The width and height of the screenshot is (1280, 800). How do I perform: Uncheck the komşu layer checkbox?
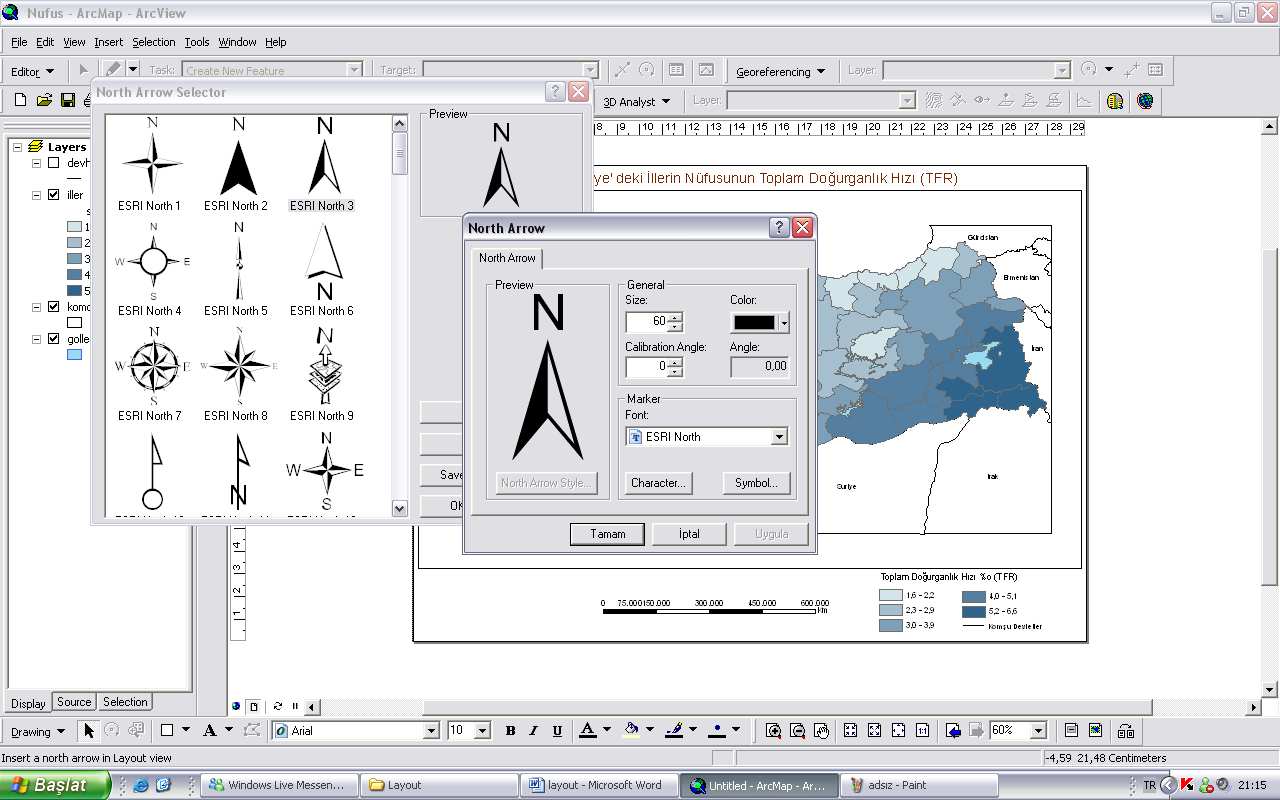54,307
